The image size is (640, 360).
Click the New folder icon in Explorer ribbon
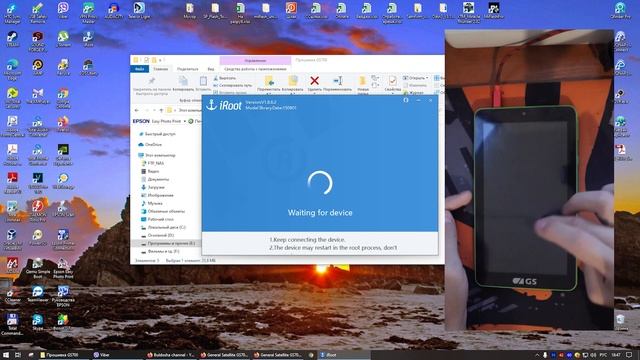point(362,80)
